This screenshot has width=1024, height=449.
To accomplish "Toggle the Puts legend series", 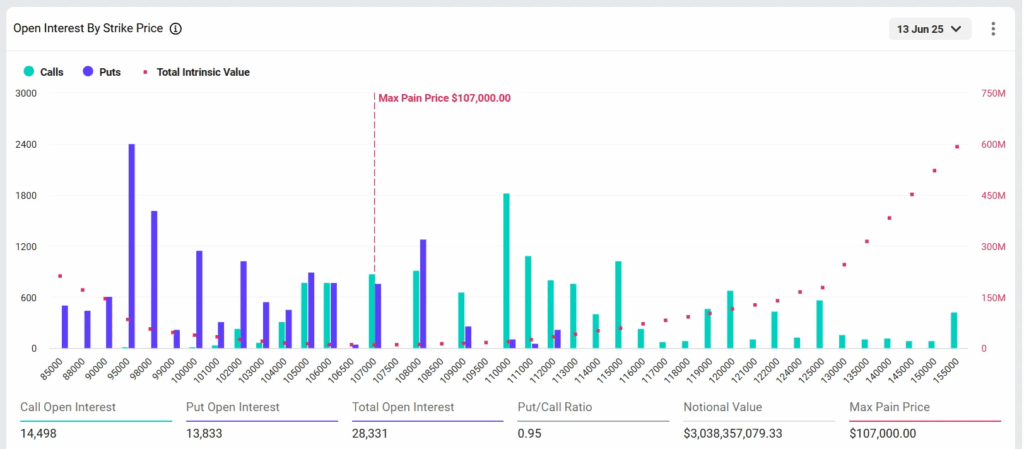I will pyautogui.click(x=102, y=72).
